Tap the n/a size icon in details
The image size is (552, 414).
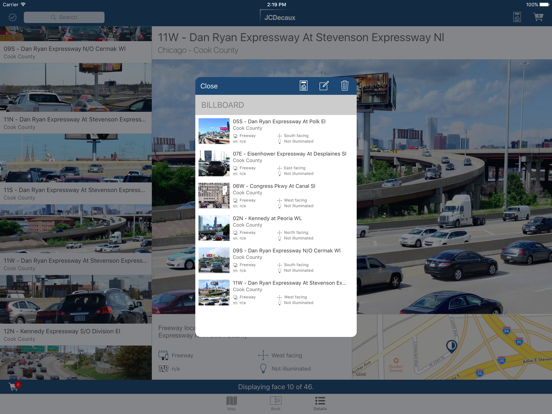[x=163, y=369]
